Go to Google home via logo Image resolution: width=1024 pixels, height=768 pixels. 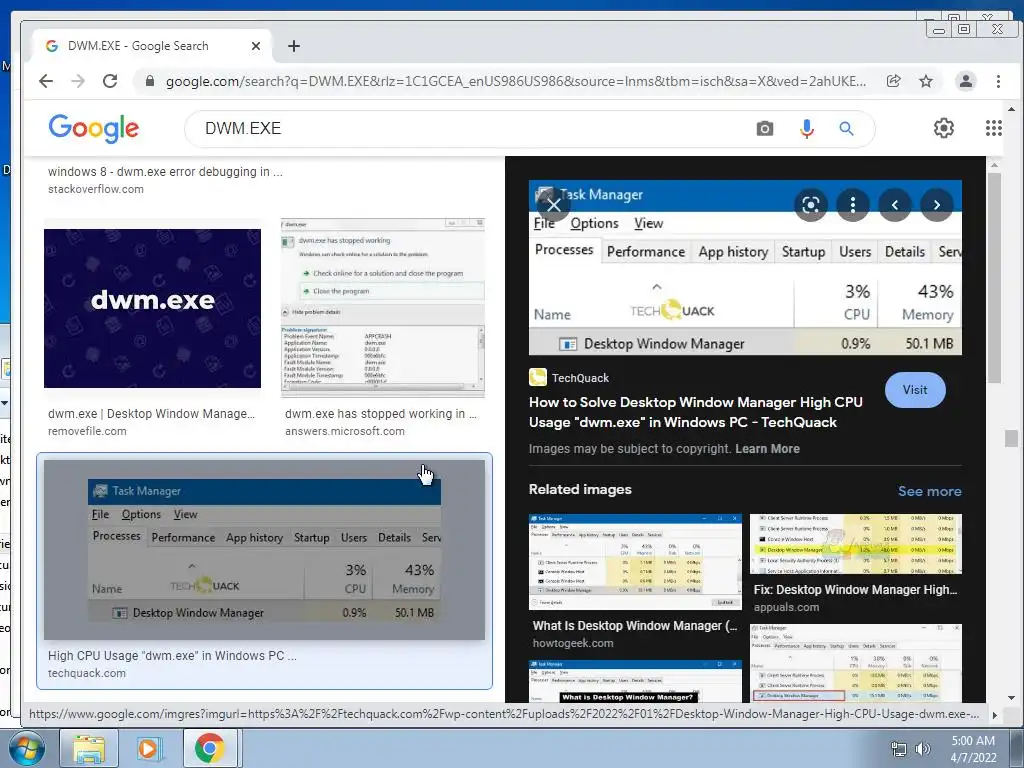pos(93,128)
